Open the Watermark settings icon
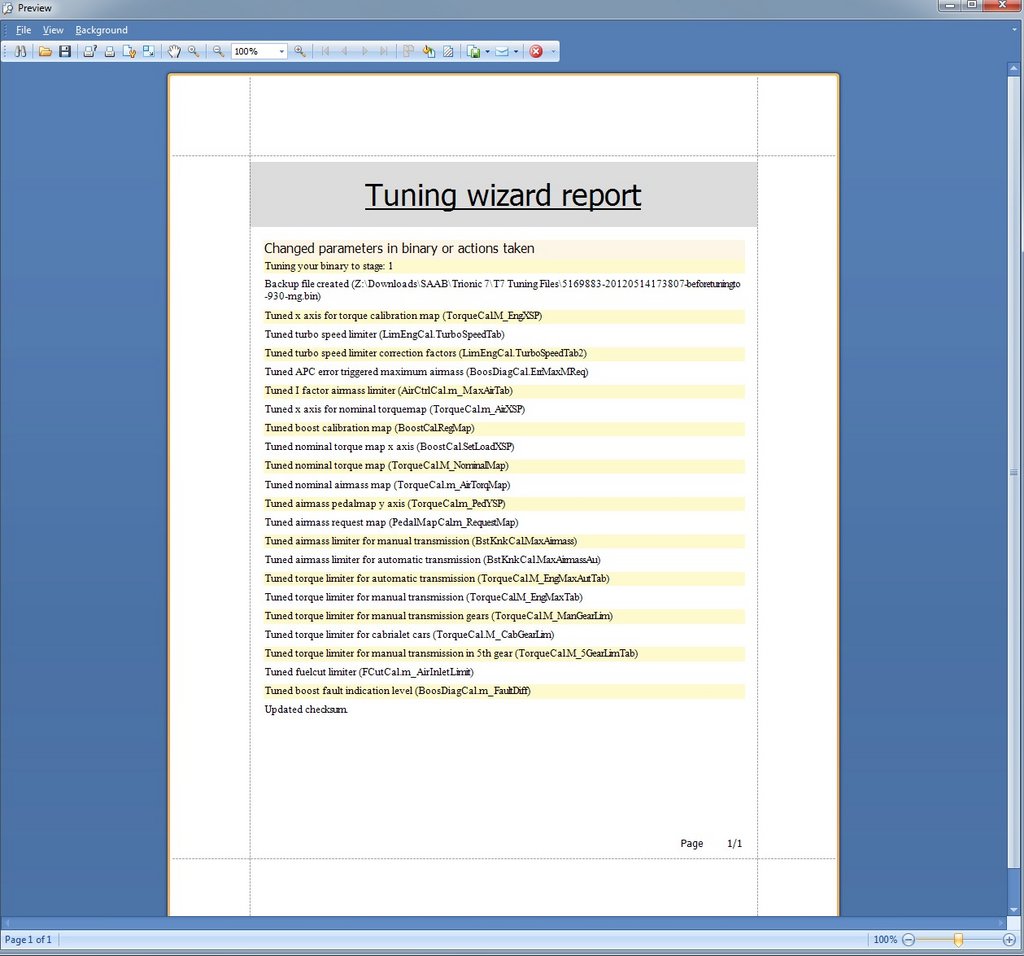 click(x=448, y=51)
